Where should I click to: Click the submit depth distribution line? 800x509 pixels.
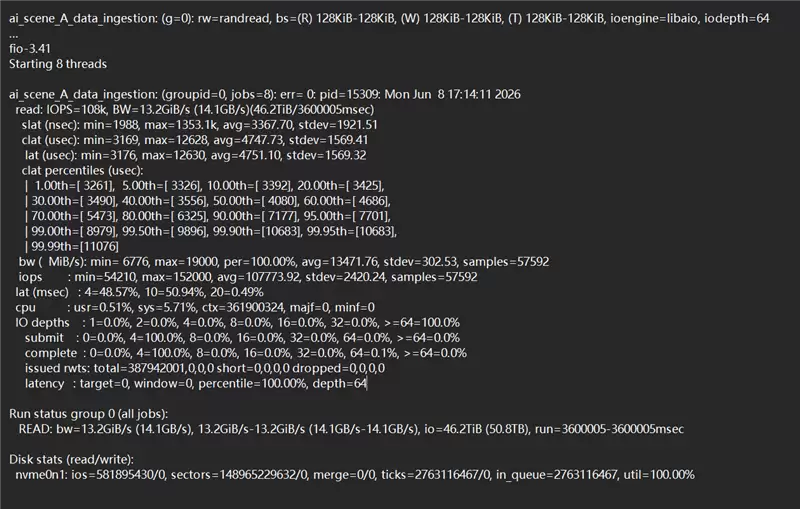point(242,338)
